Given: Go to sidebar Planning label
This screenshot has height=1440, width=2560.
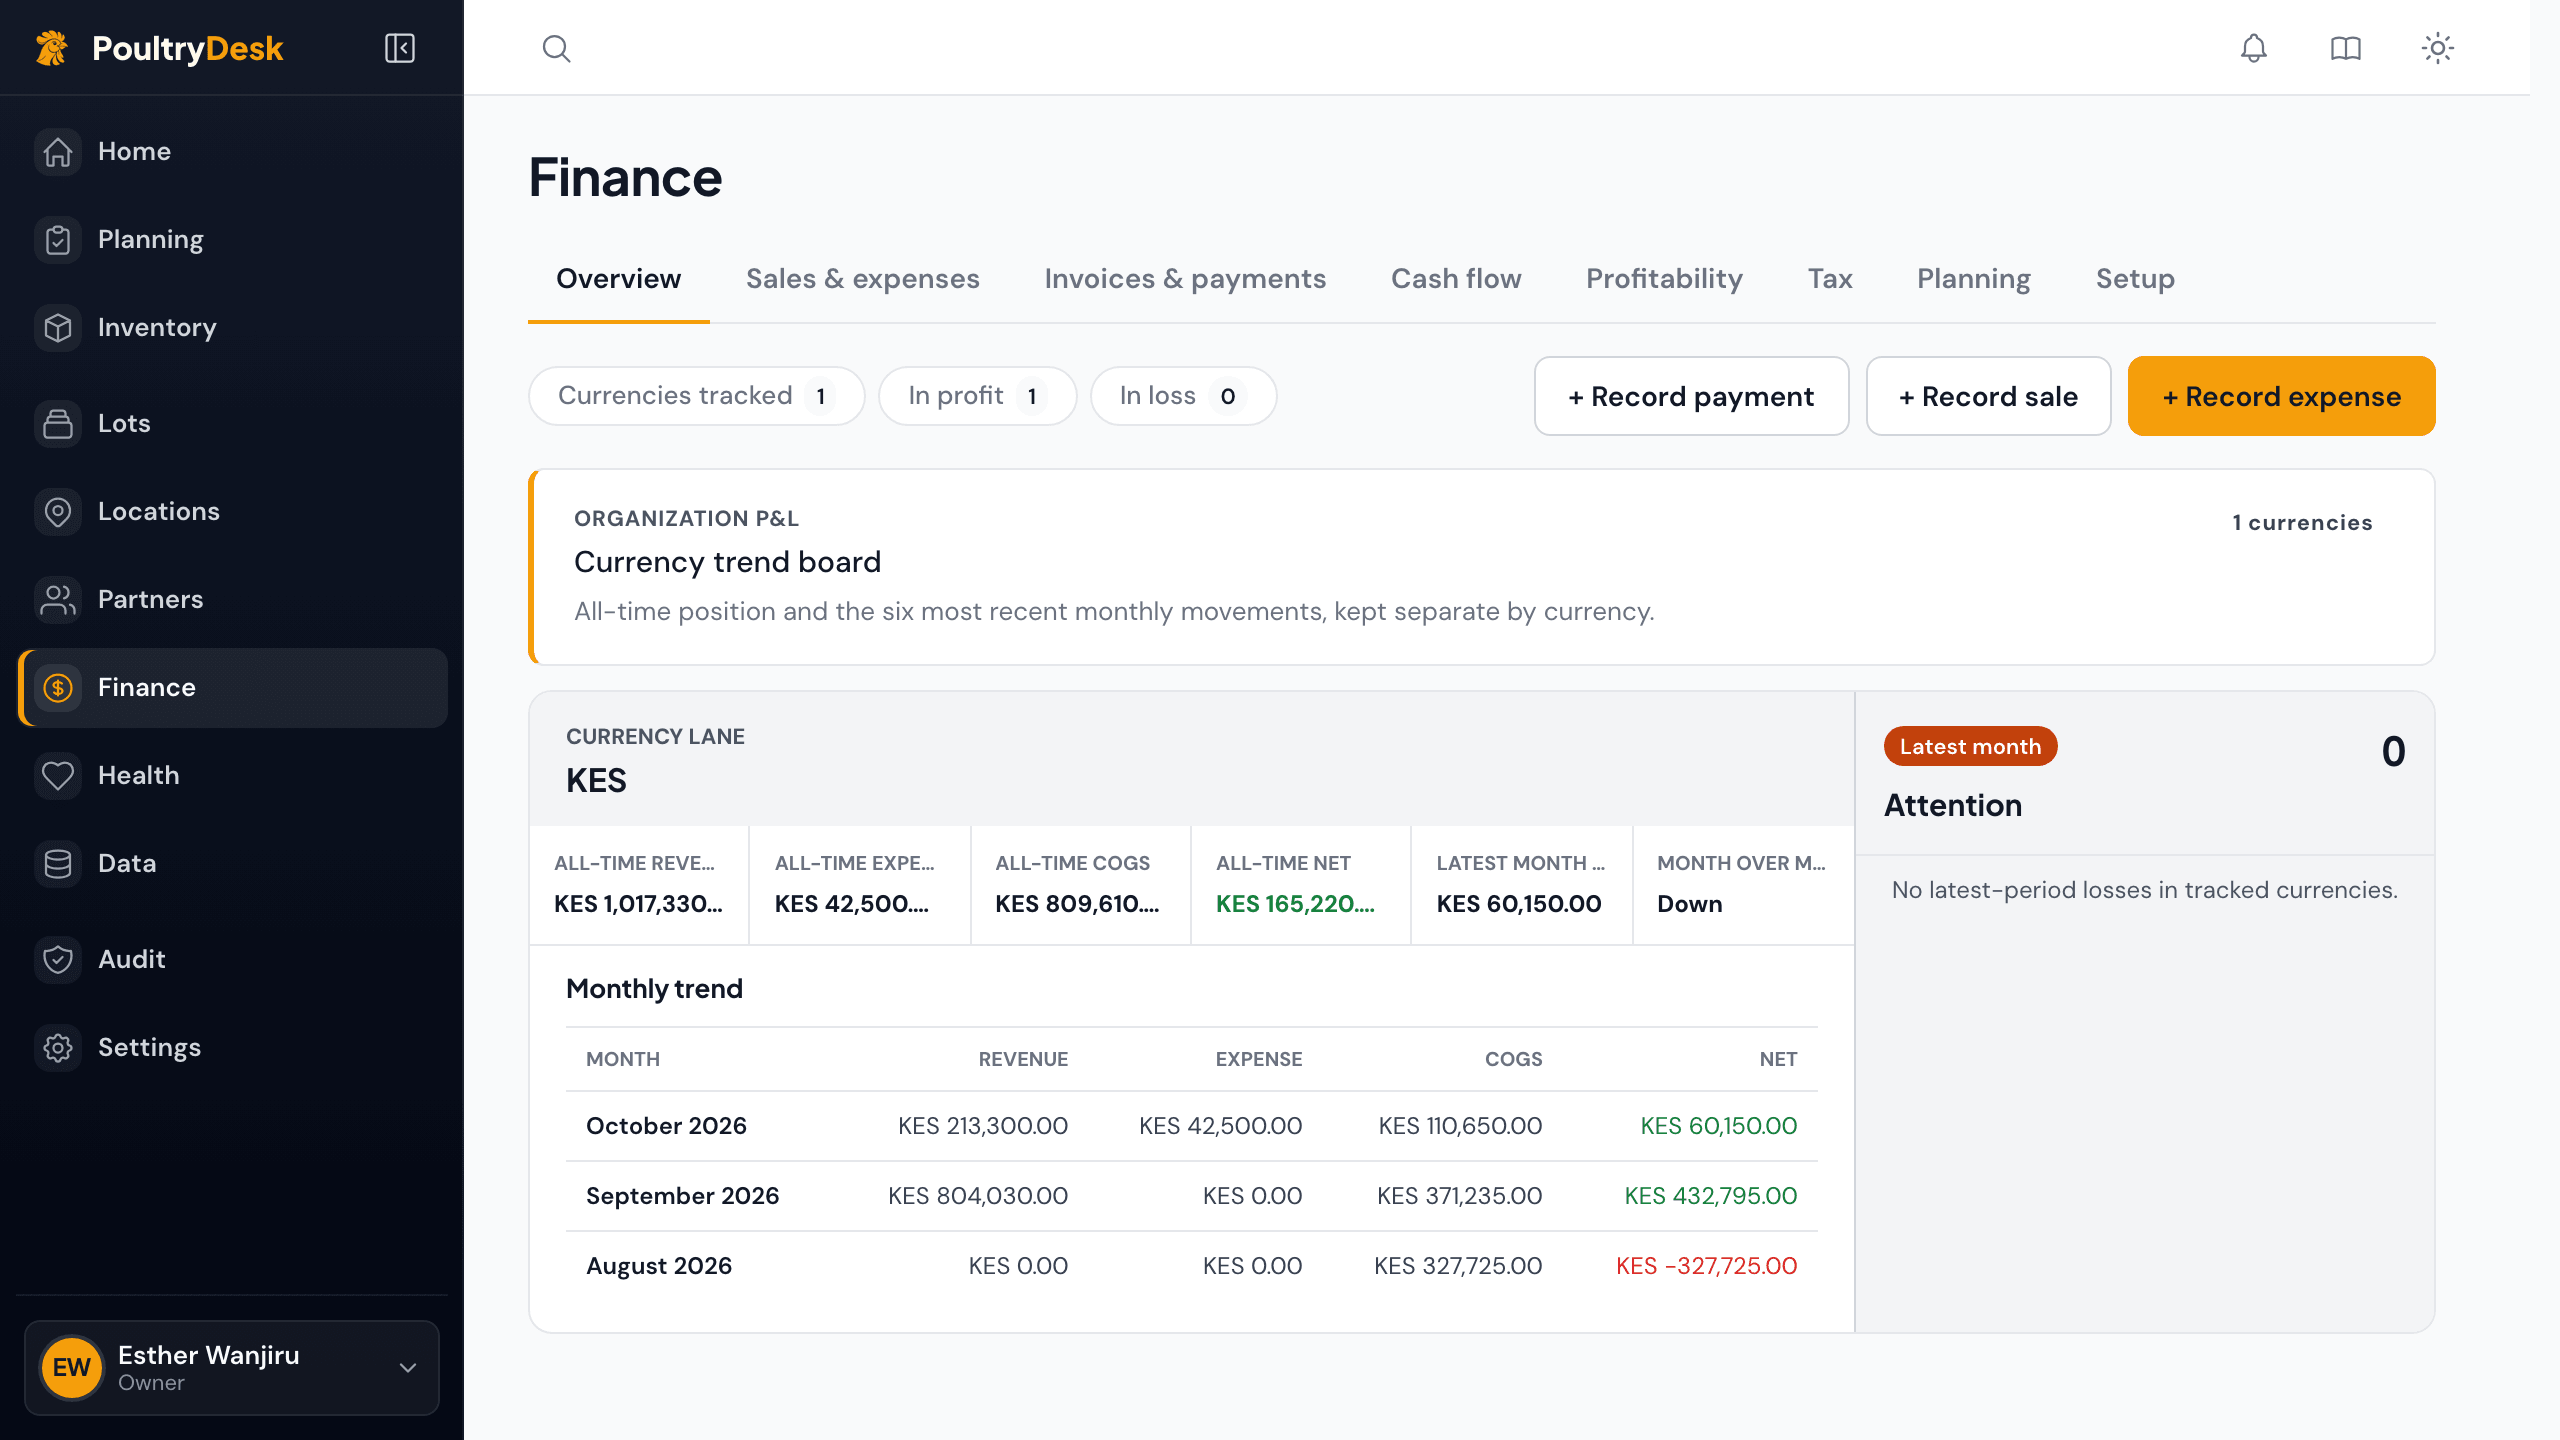Looking at the screenshot, I should coord(151,240).
